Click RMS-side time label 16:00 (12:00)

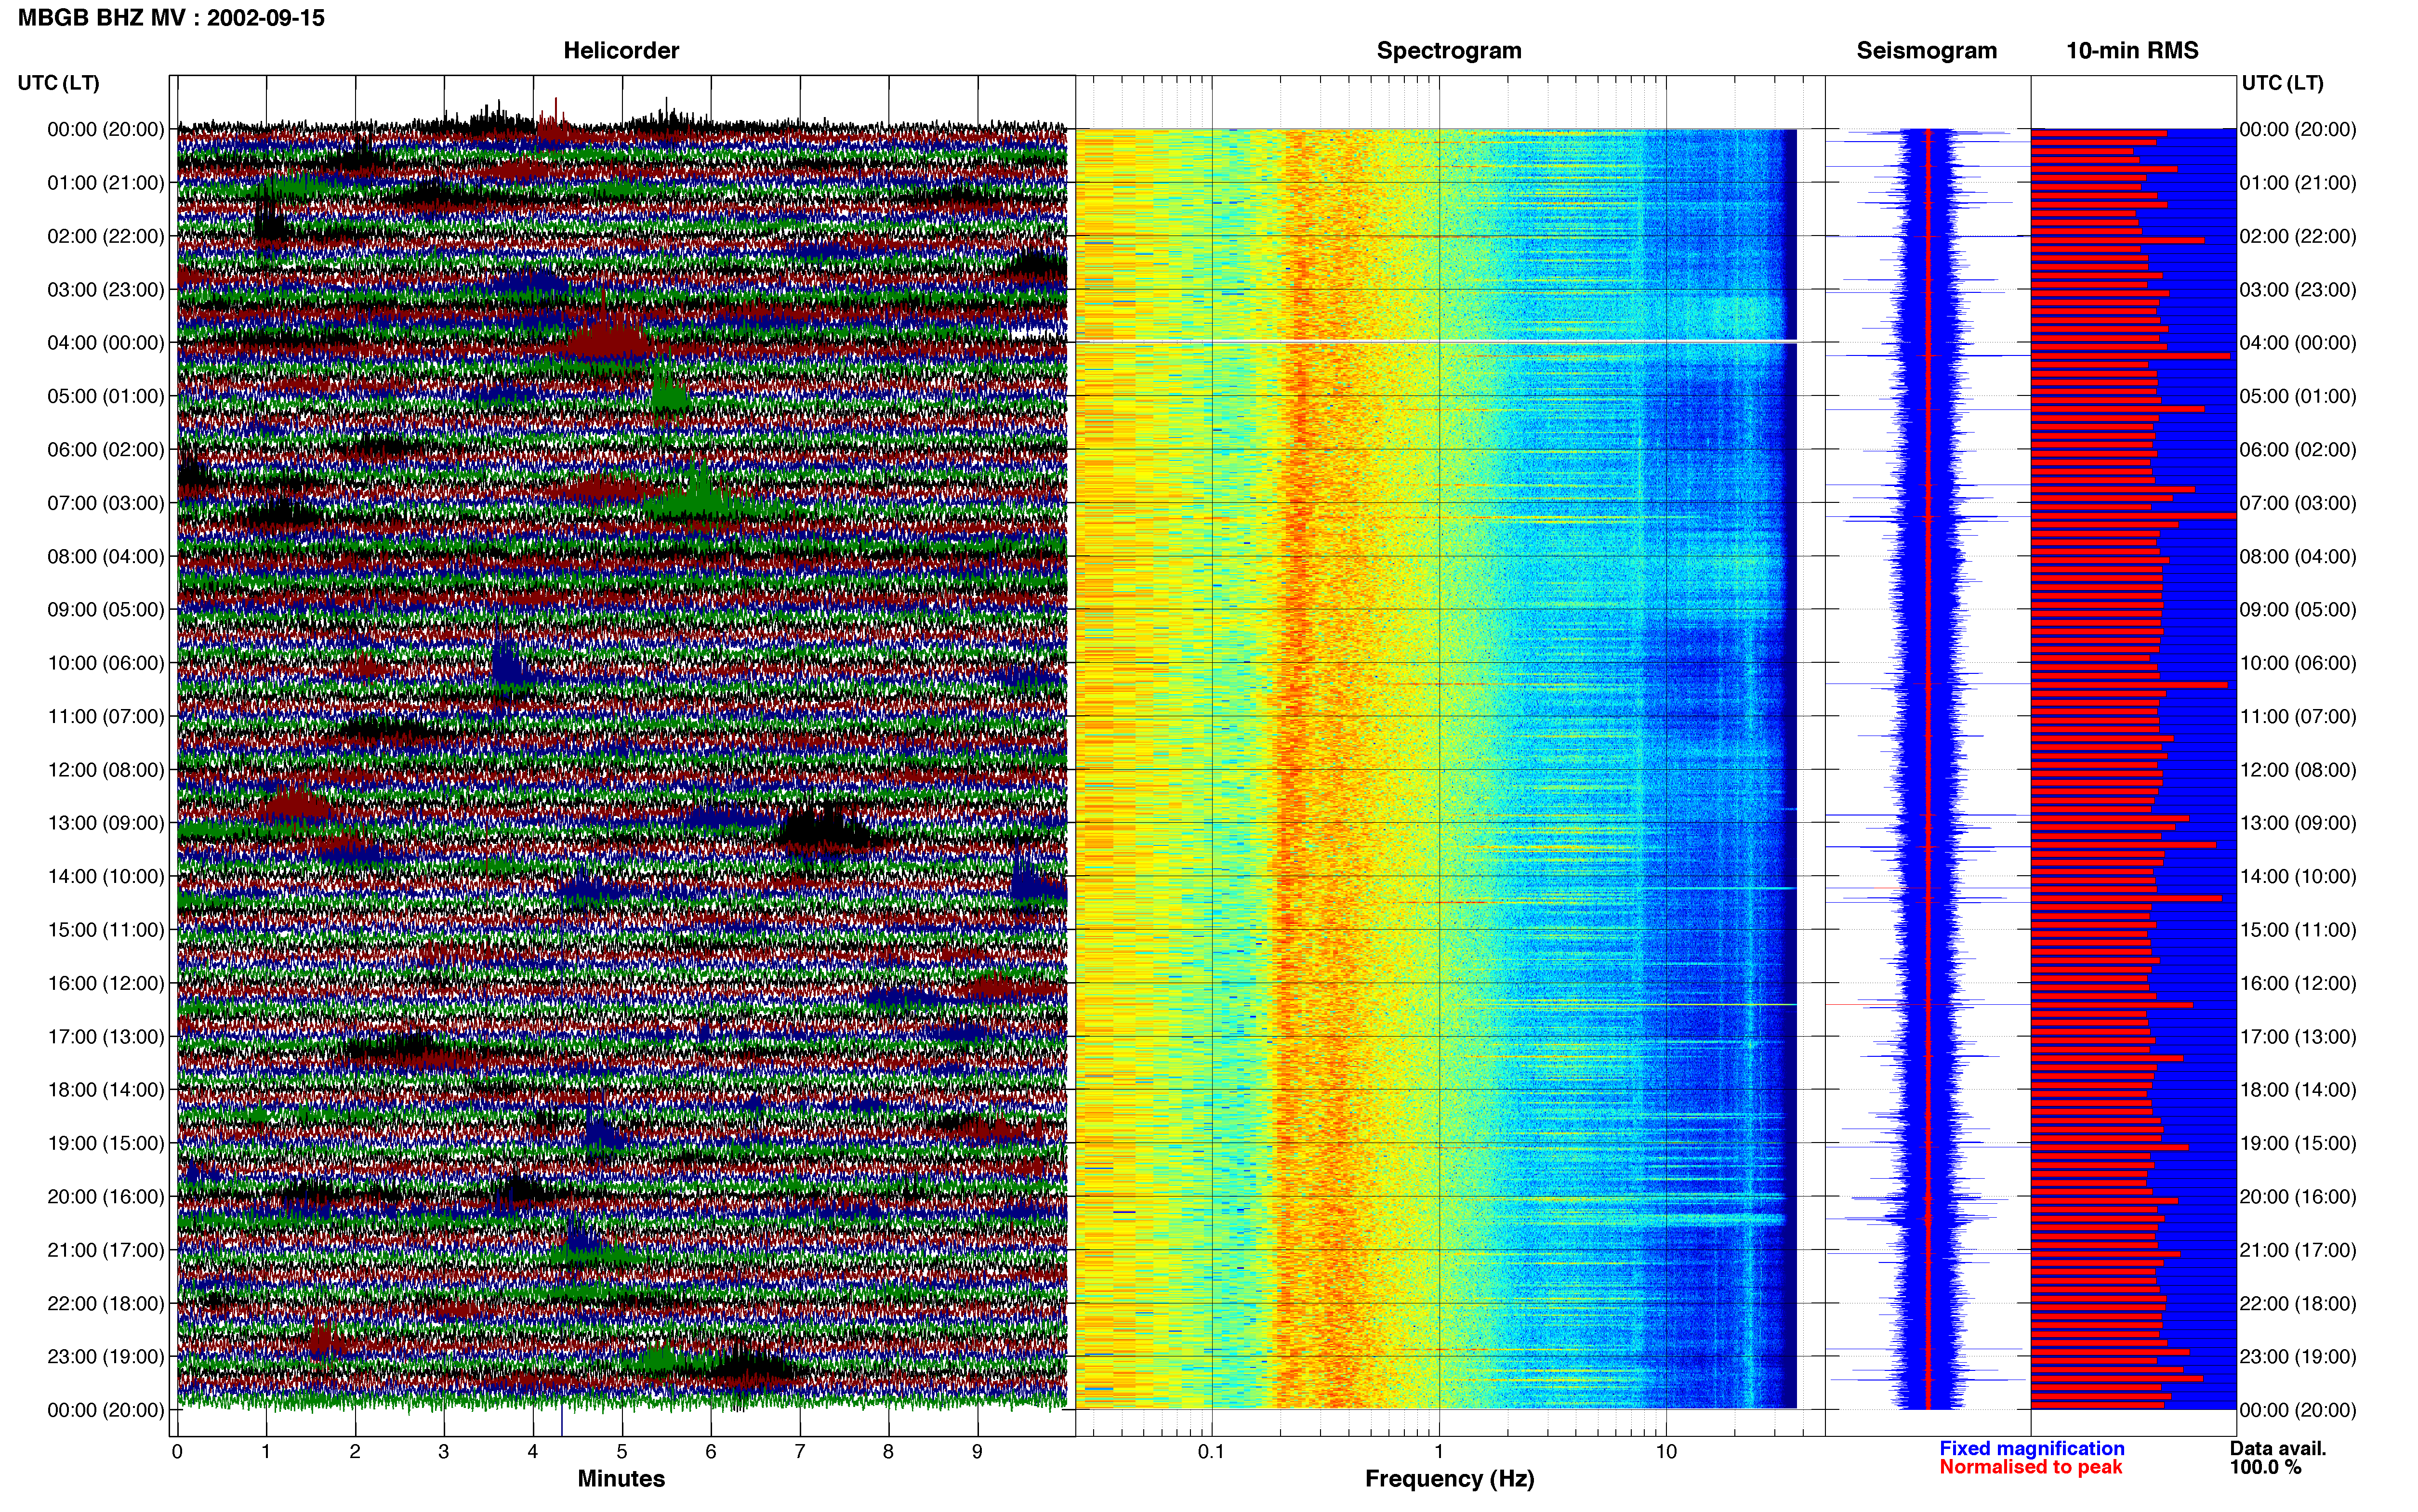2298,983
